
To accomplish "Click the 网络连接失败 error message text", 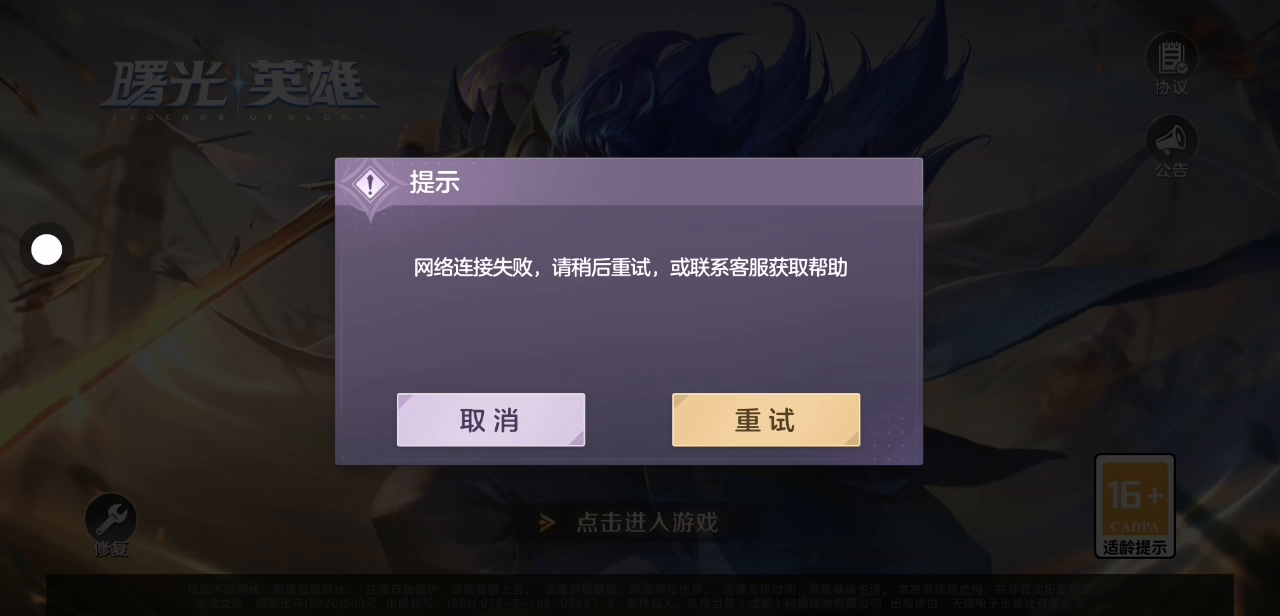I will pyautogui.click(x=631, y=267).
